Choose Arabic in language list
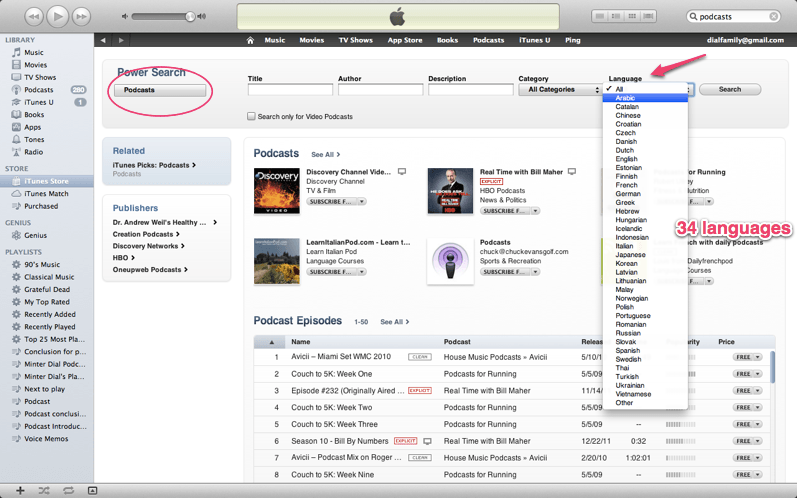The height and width of the screenshot is (498, 797). pyautogui.click(x=645, y=98)
